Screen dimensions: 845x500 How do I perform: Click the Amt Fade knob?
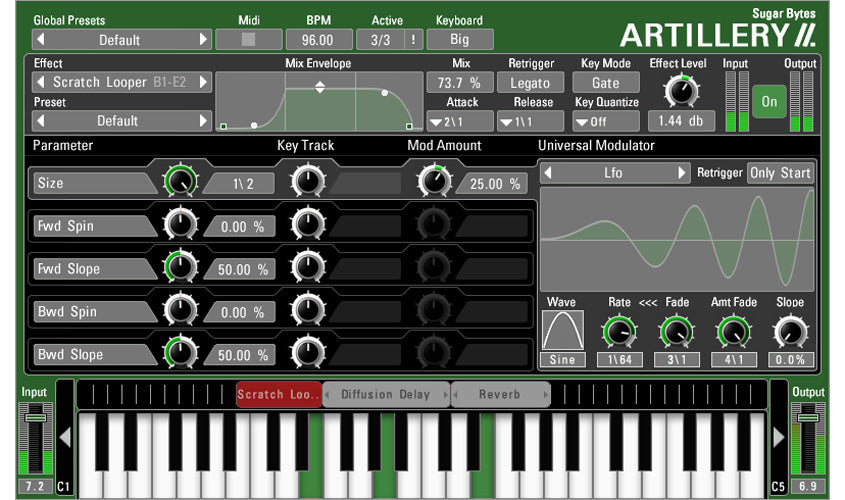pos(733,331)
